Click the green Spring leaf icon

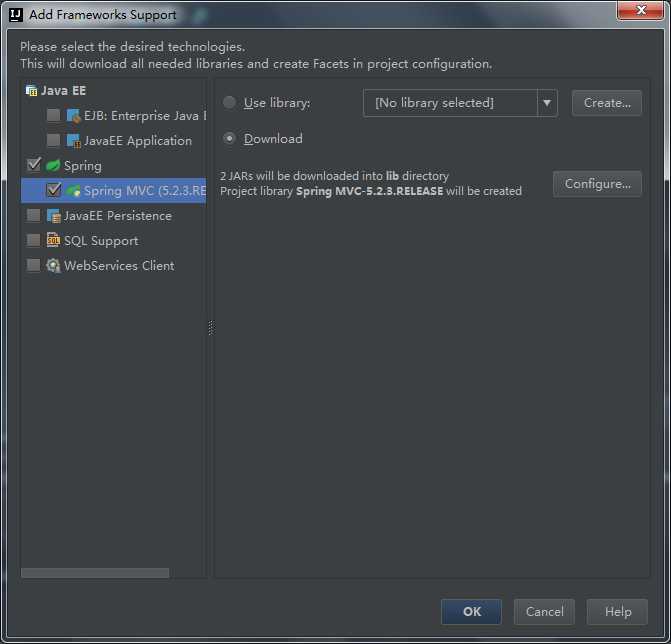pos(53,166)
